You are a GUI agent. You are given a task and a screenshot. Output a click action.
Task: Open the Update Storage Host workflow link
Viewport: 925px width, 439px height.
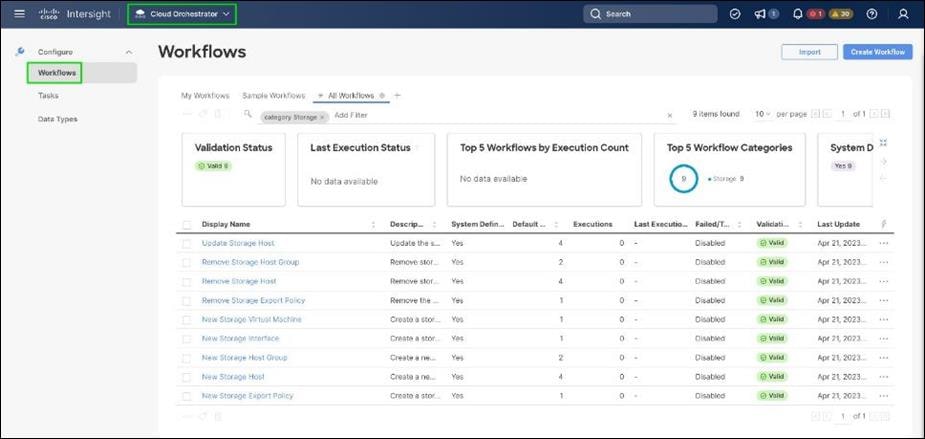pos(238,243)
